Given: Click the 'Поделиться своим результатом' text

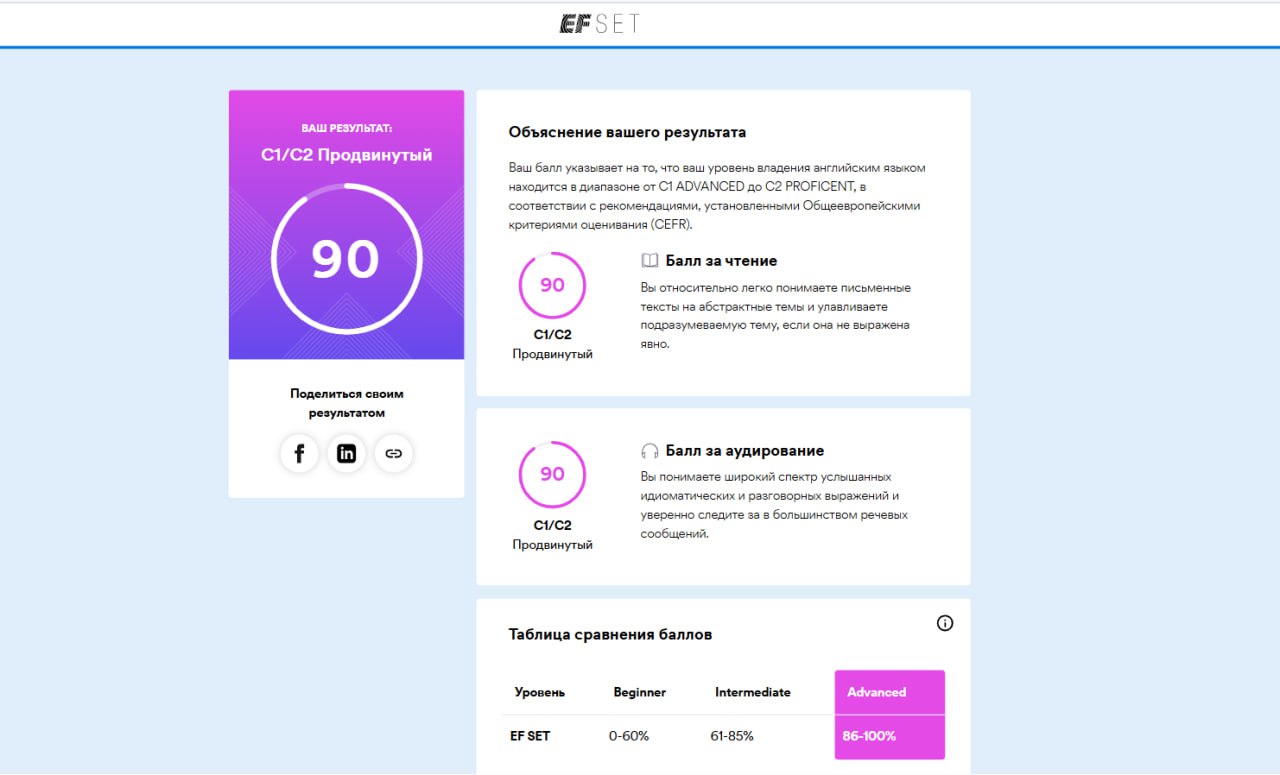Looking at the screenshot, I should pyautogui.click(x=346, y=403).
